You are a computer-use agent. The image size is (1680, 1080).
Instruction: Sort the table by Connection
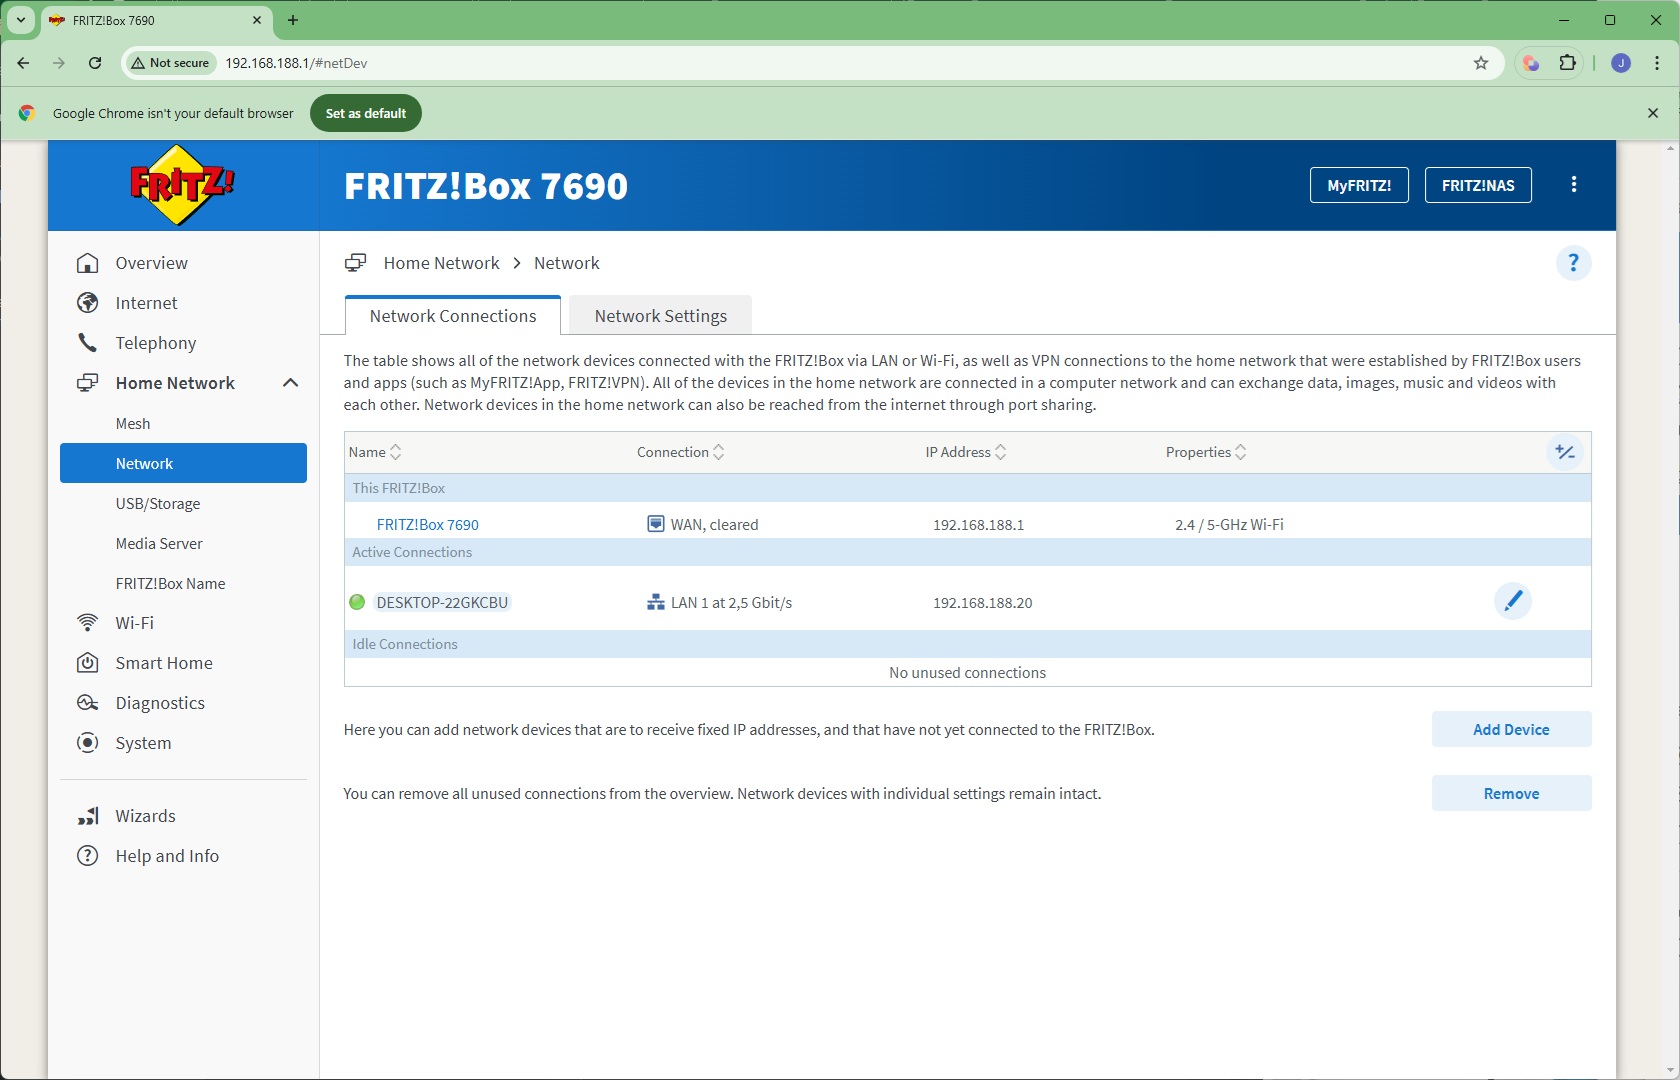coord(681,452)
